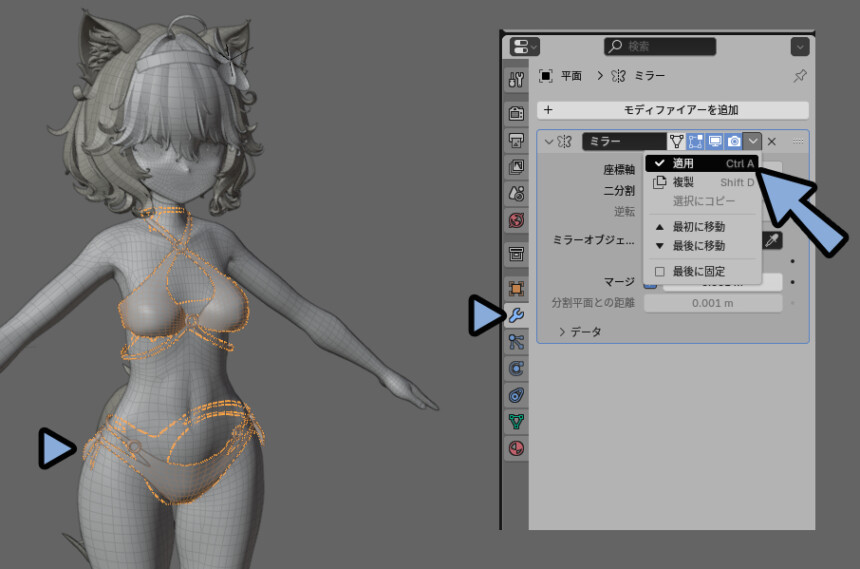The image size is (860, 569).
Task: Open the World properties tab
Action: [x=516, y=220]
